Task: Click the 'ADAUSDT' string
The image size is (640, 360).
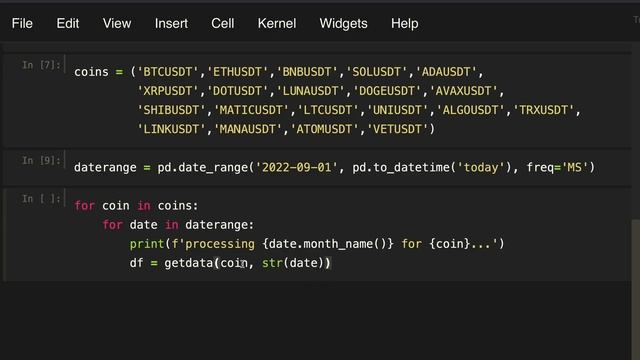Action: (x=446, y=72)
